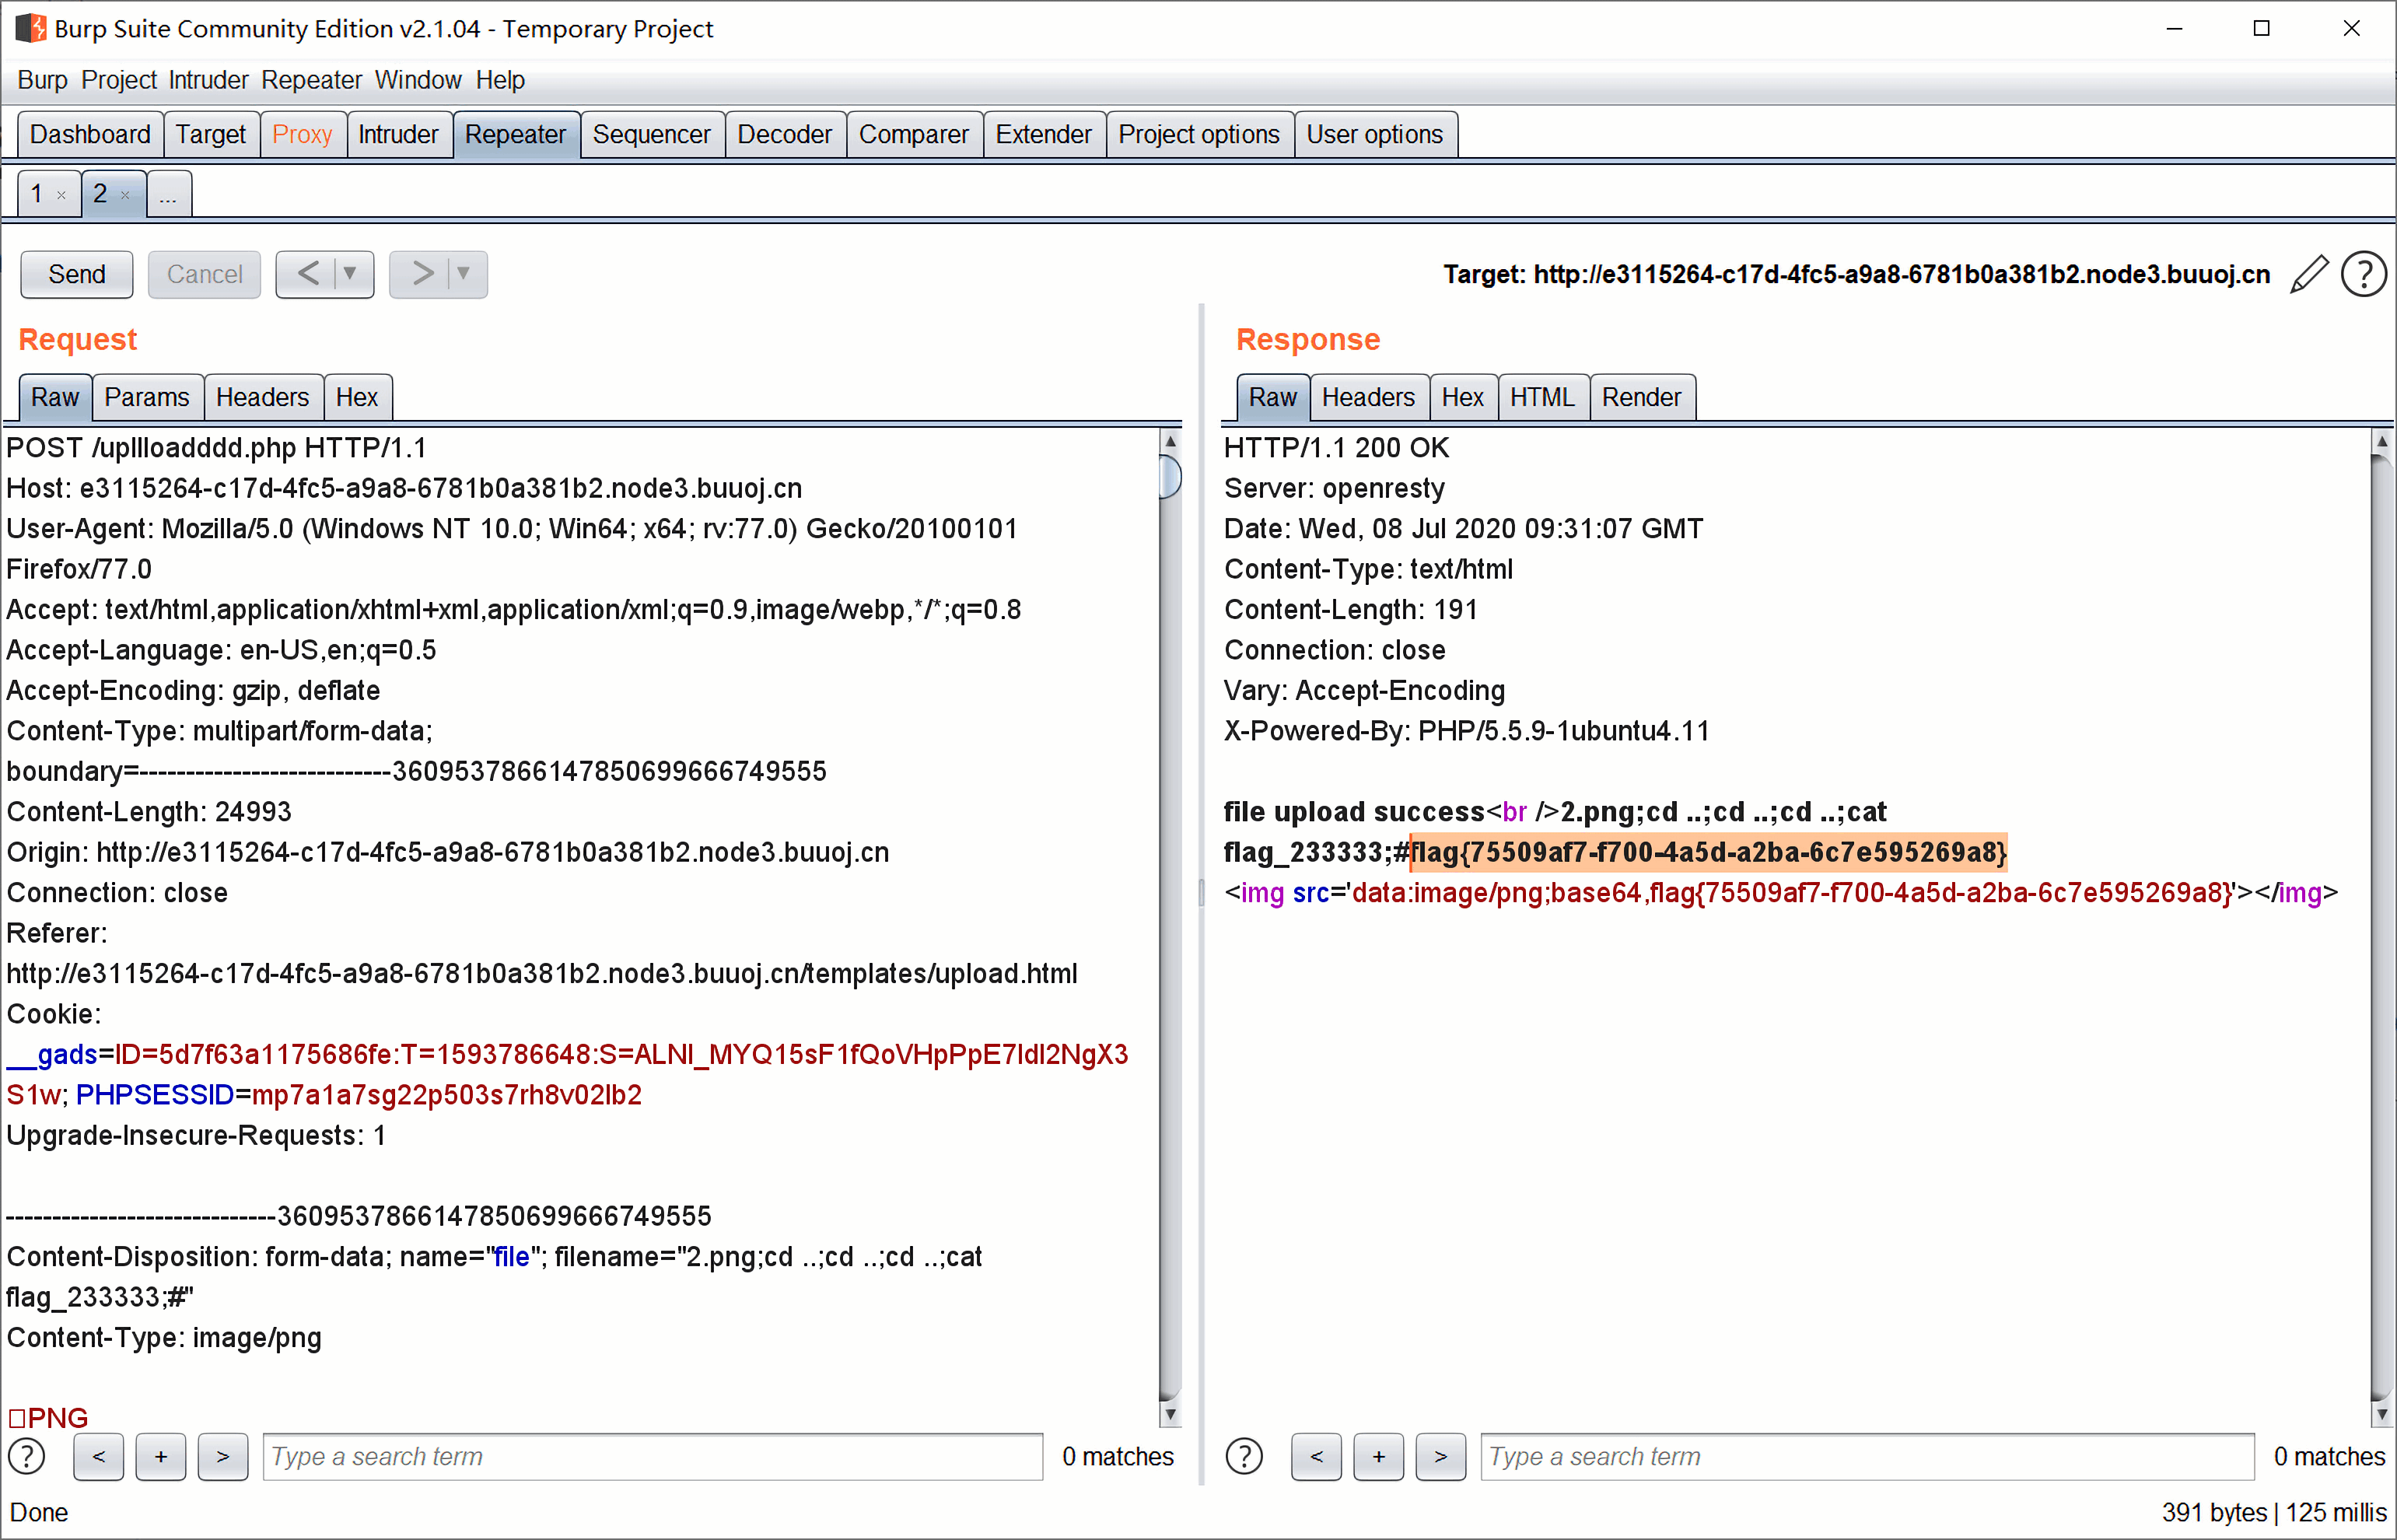2397x1540 pixels.
Task: Close Repeater tab 1 with its x
Action: tap(61, 195)
